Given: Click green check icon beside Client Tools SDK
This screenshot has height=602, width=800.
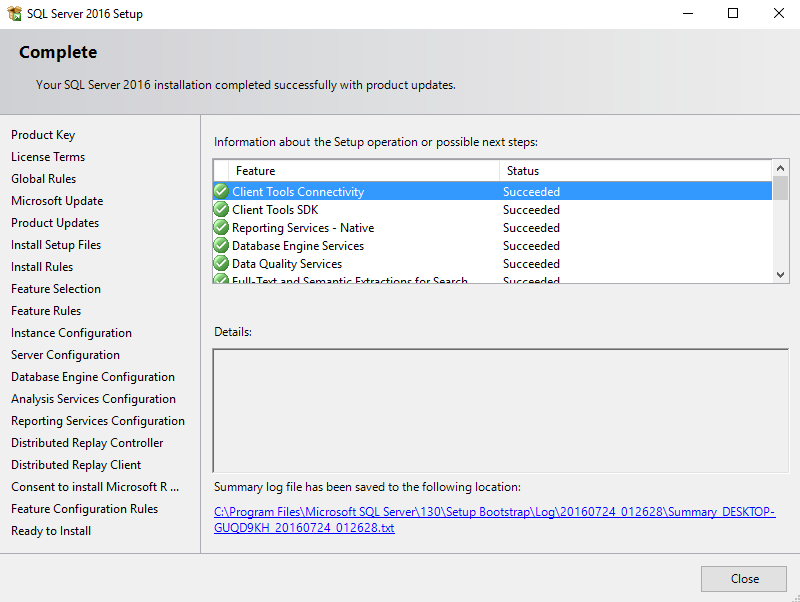Looking at the screenshot, I should [x=221, y=209].
